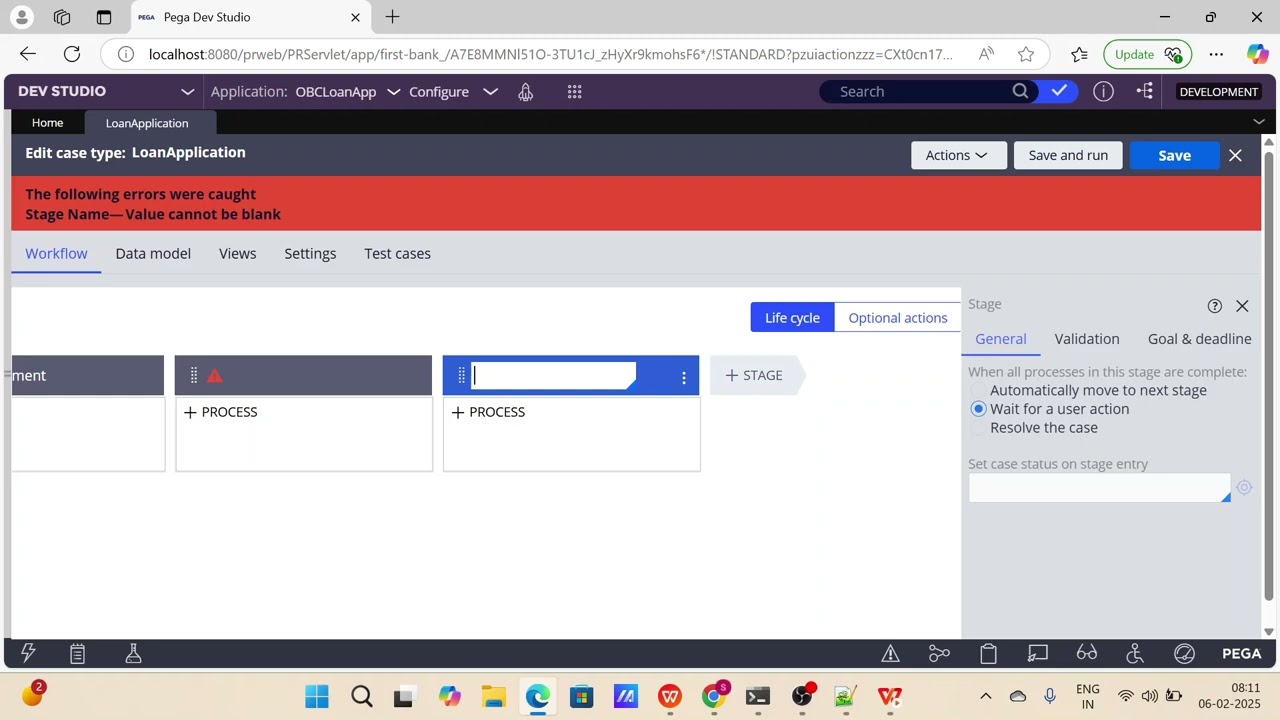Open the lightning bolt icon in footer
Image resolution: width=1280 pixels, height=720 pixels.
(28, 654)
